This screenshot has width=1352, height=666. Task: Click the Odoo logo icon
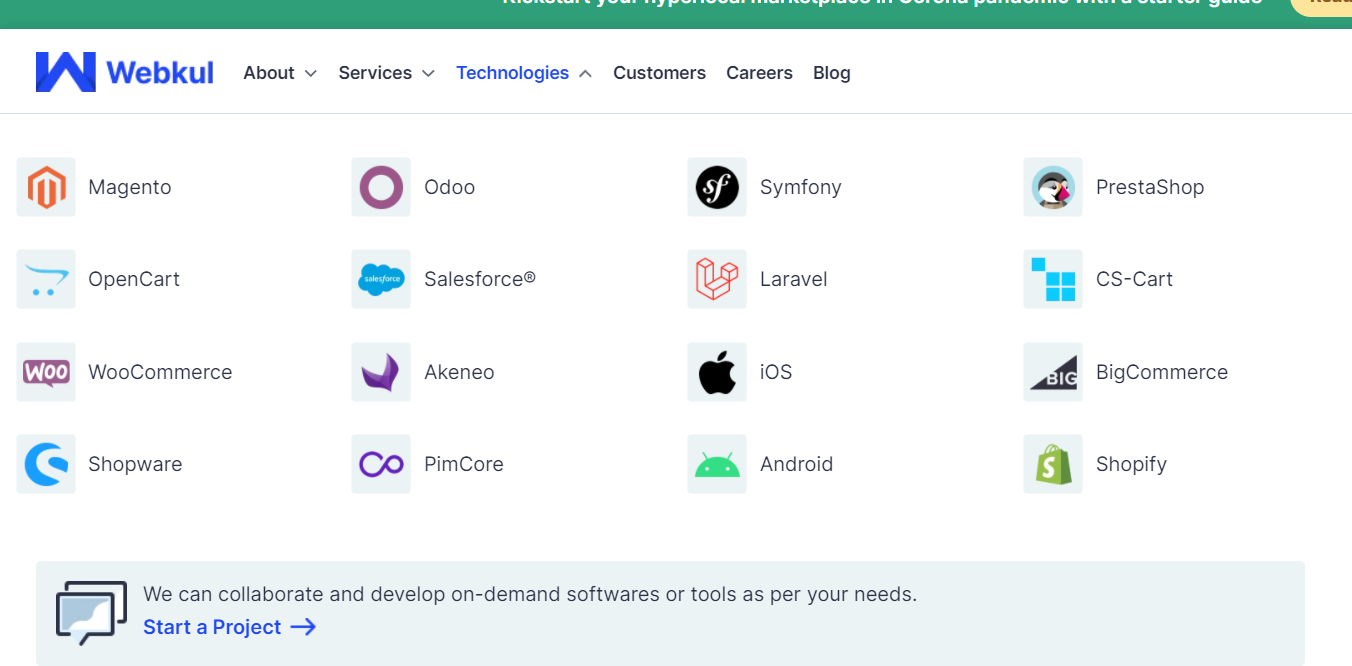click(x=381, y=187)
